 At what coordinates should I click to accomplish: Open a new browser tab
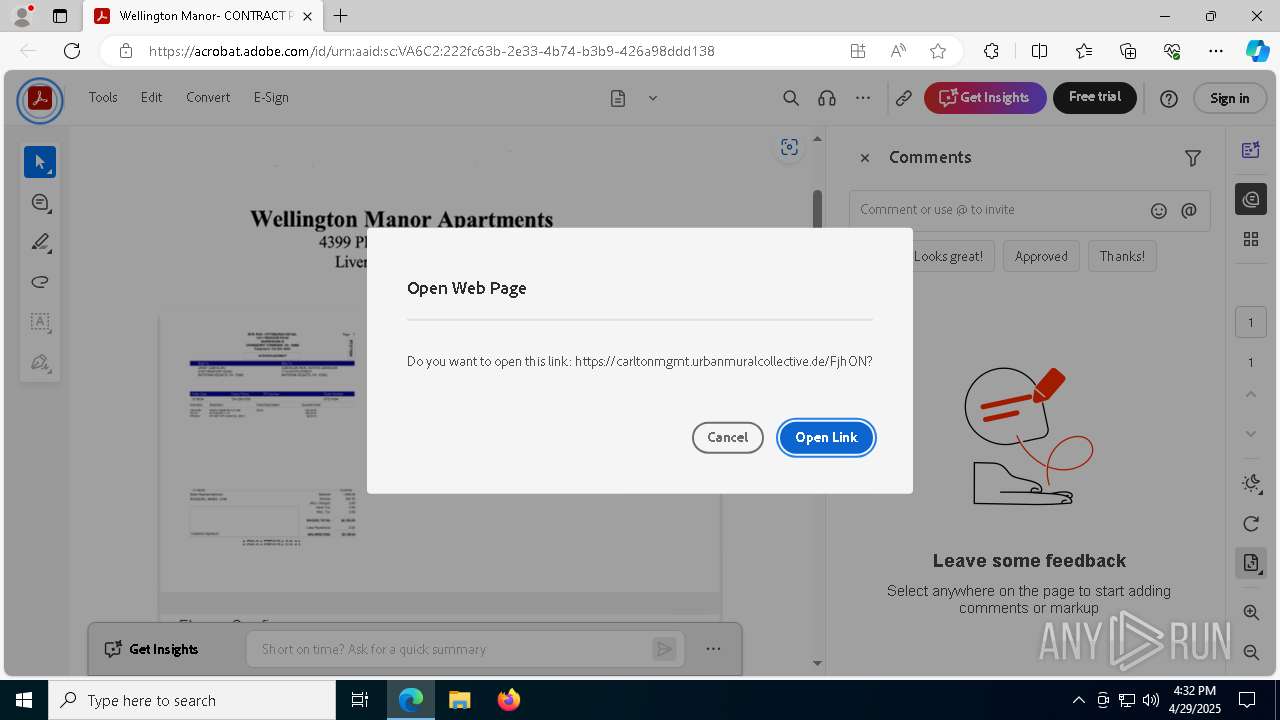[x=341, y=16]
